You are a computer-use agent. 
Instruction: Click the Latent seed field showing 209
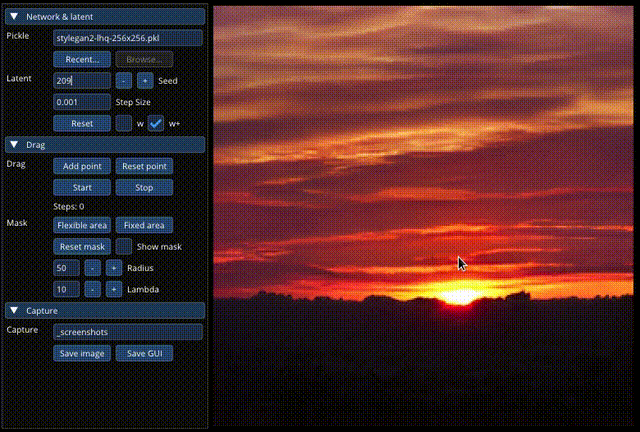click(x=82, y=80)
